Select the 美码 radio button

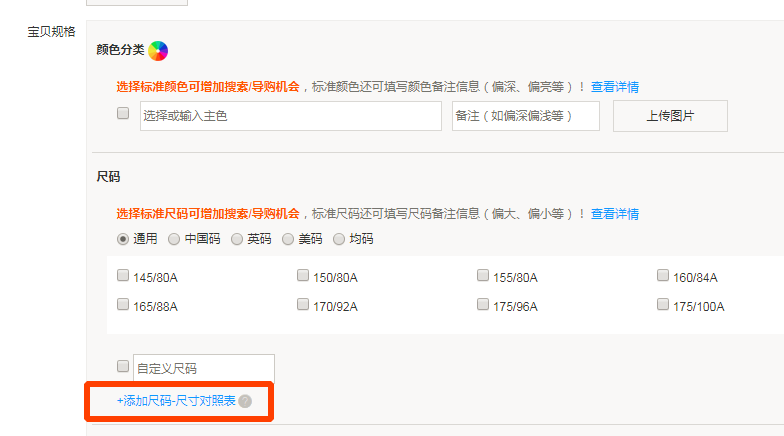tap(288, 239)
